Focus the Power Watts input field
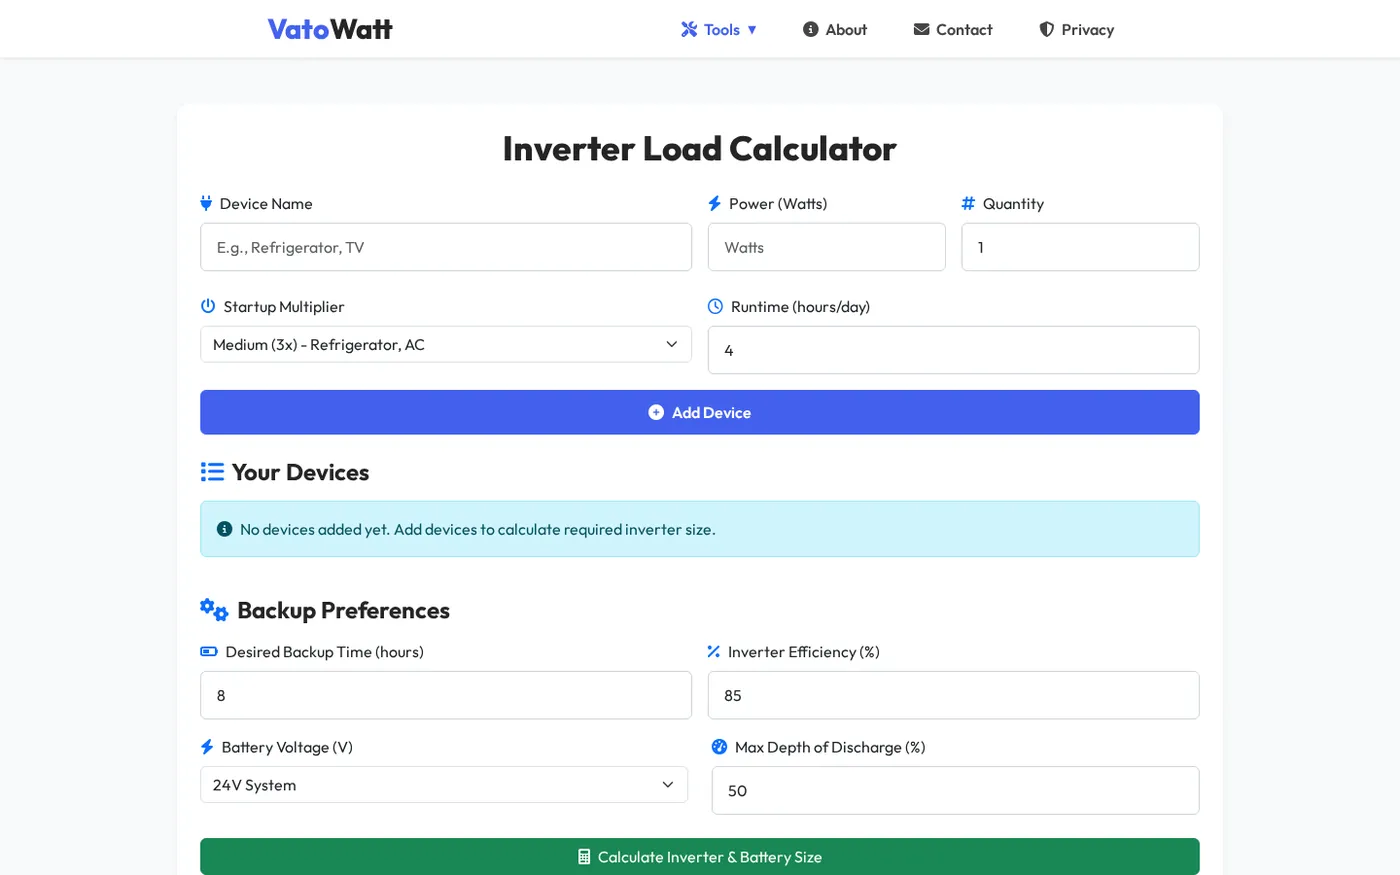Screen dimensions: 1400x875 tap(827, 247)
